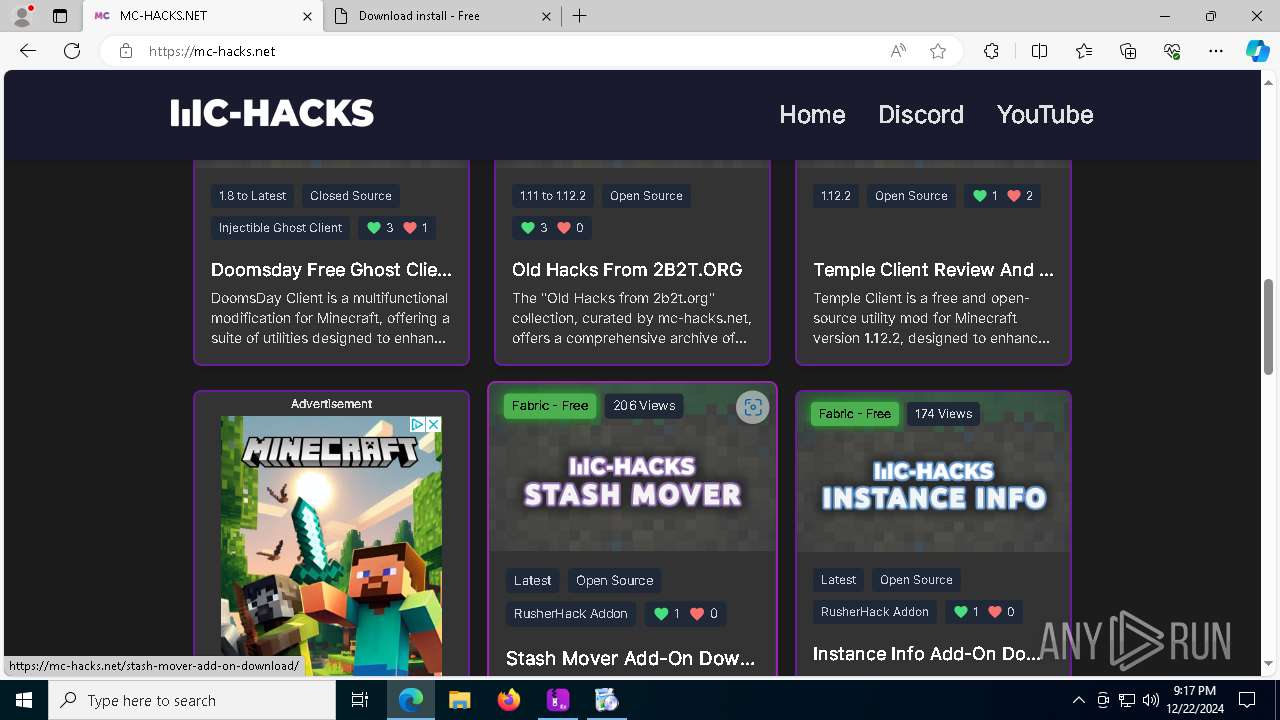Close the Minecraft advertisement X icon
The width and height of the screenshot is (1280, 720).
(x=434, y=424)
